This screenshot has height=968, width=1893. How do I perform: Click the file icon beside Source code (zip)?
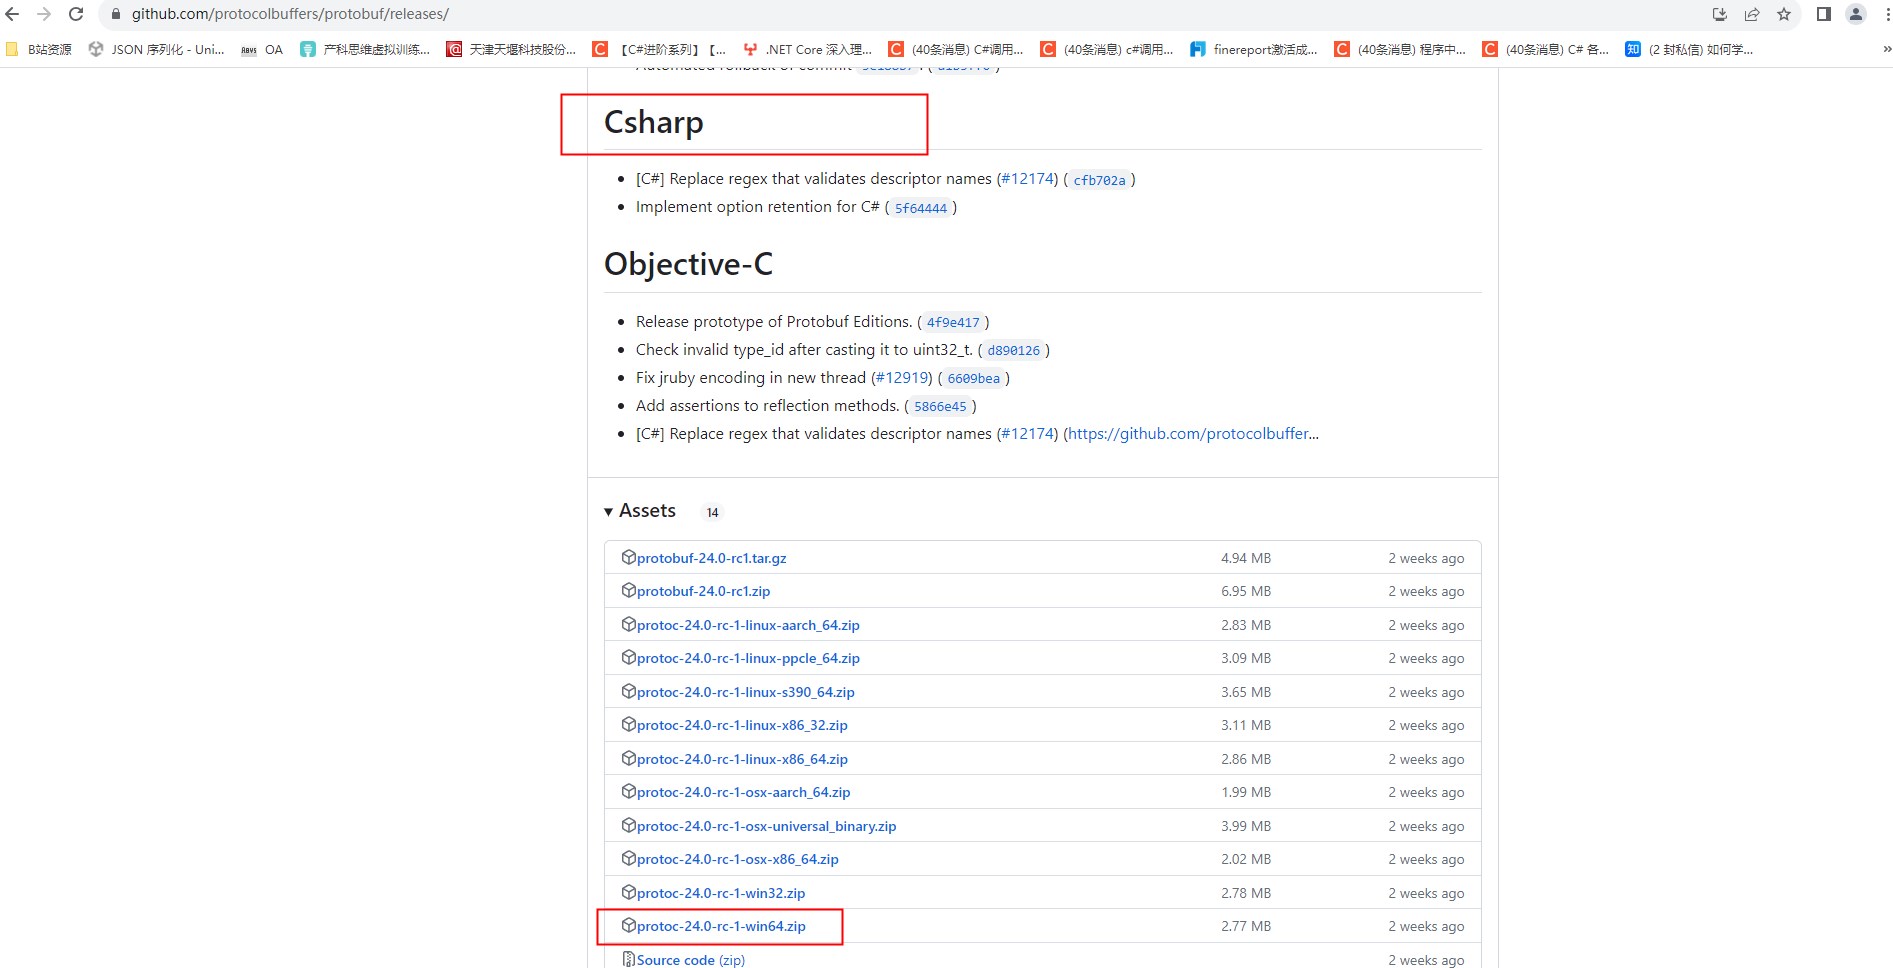pyautogui.click(x=629, y=959)
